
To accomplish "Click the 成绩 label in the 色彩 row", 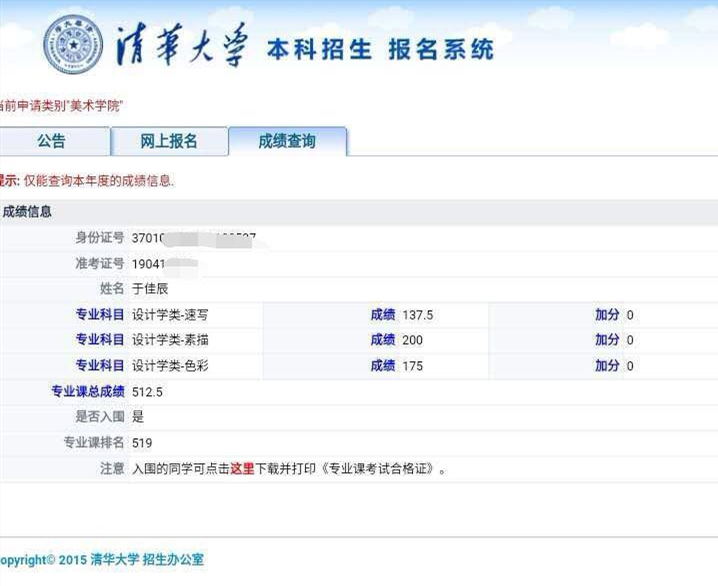I will (383, 365).
